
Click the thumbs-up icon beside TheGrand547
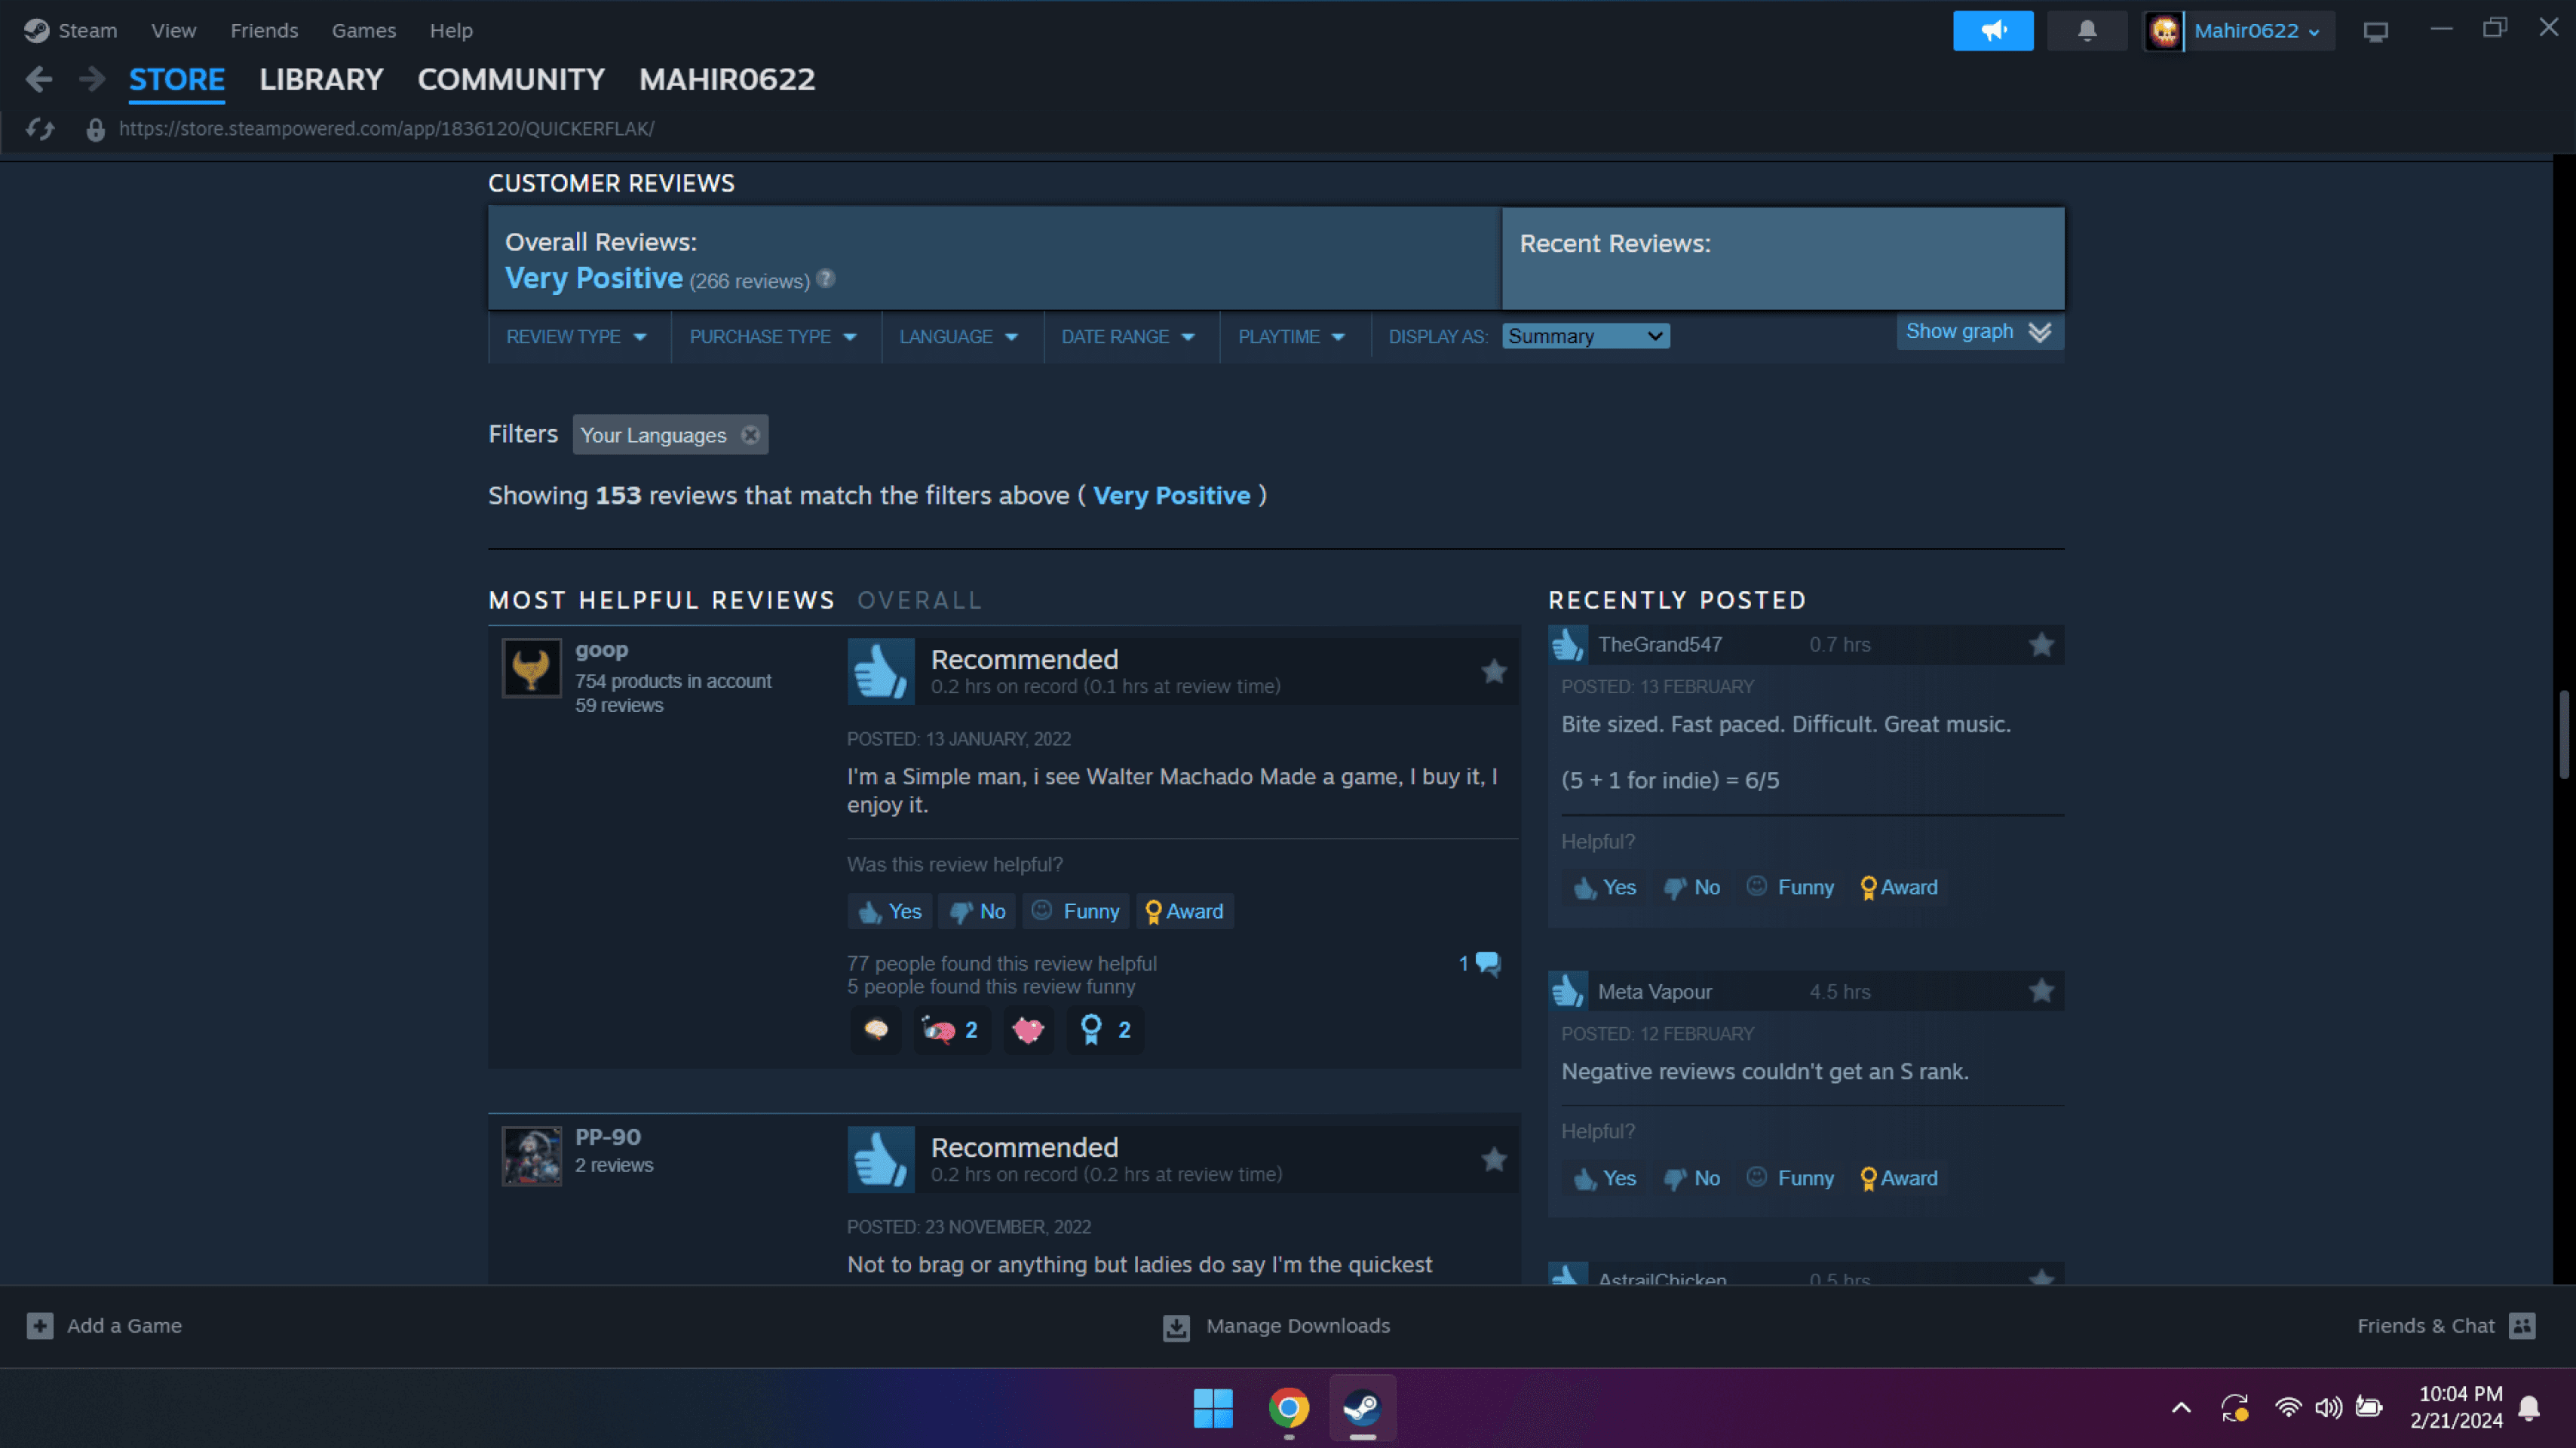tap(1567, 645)
